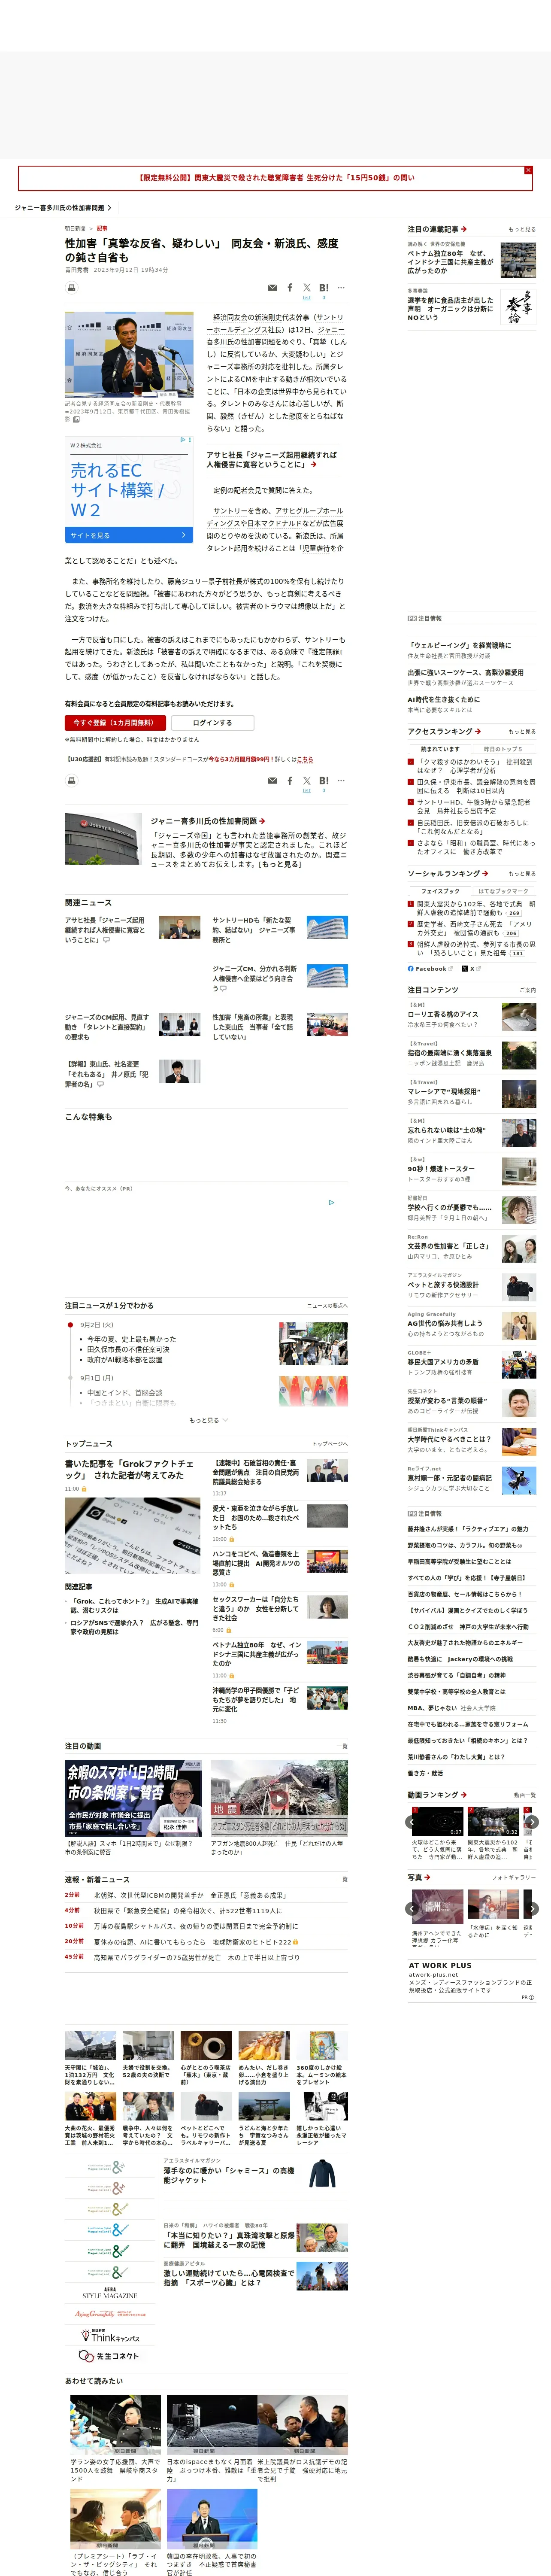Switch to 昨日のトップ5 tab
This screenshot has height=2576, width=551.
[503, 749]
